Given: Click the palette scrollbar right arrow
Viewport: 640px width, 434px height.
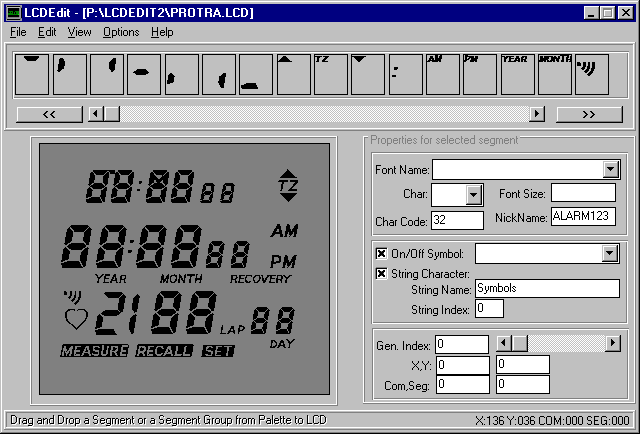Looking at the screenshot, I should coord(537,114).
